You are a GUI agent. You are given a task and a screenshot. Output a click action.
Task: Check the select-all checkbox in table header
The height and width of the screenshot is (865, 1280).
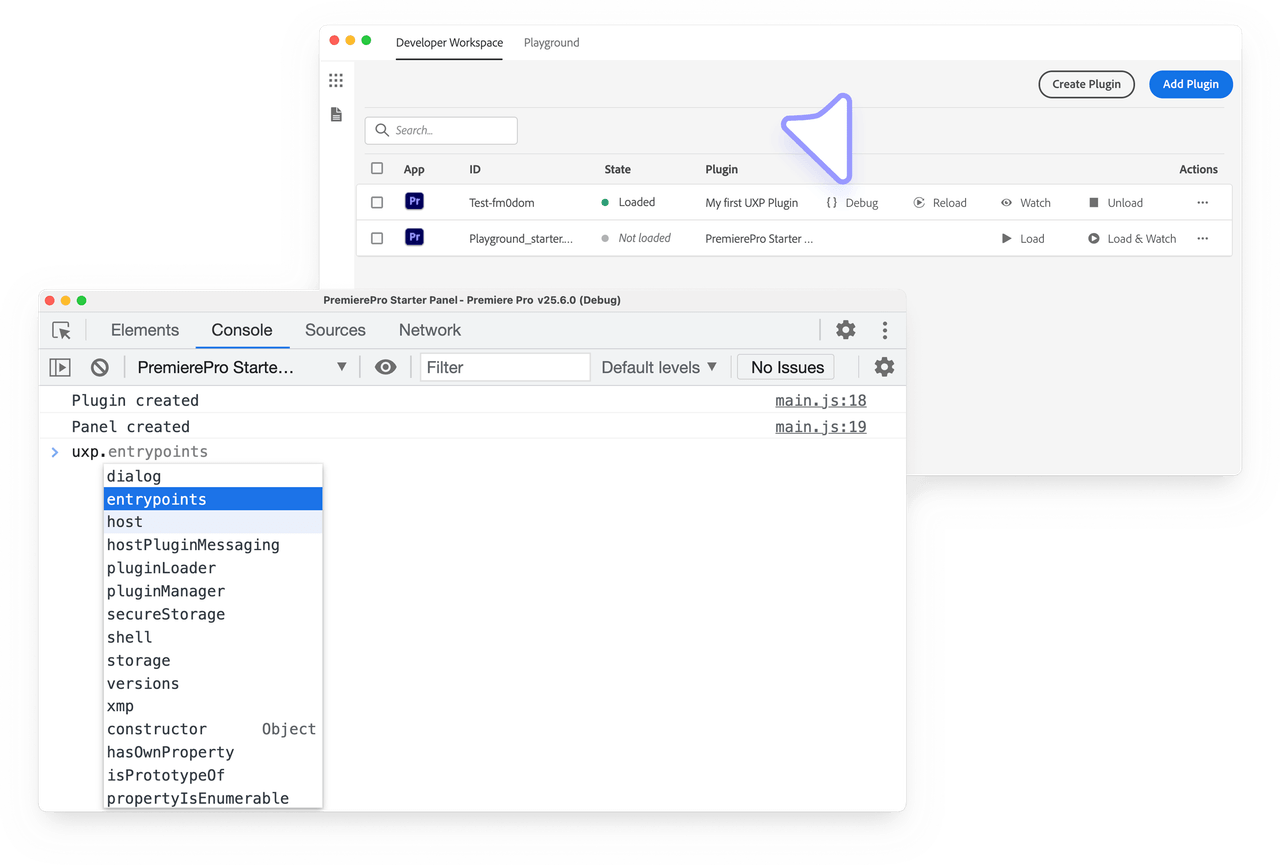[377, 169]
